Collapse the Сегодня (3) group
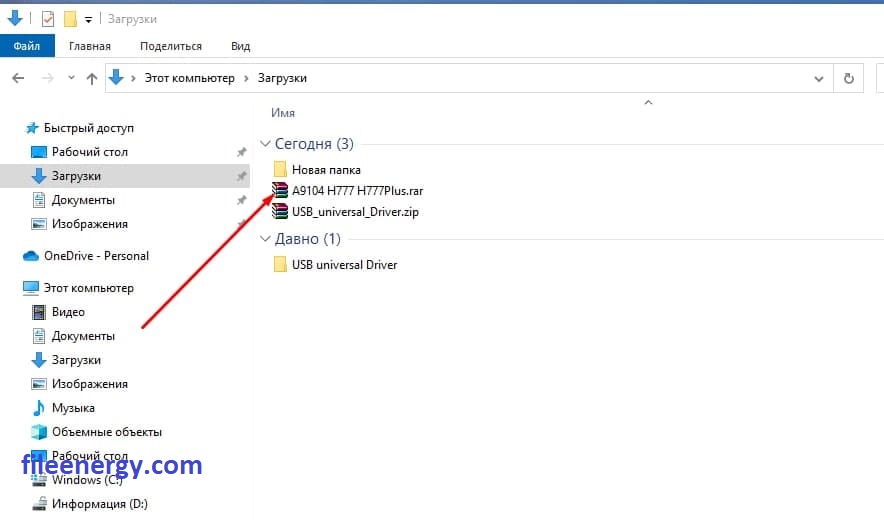 (265, 144)
